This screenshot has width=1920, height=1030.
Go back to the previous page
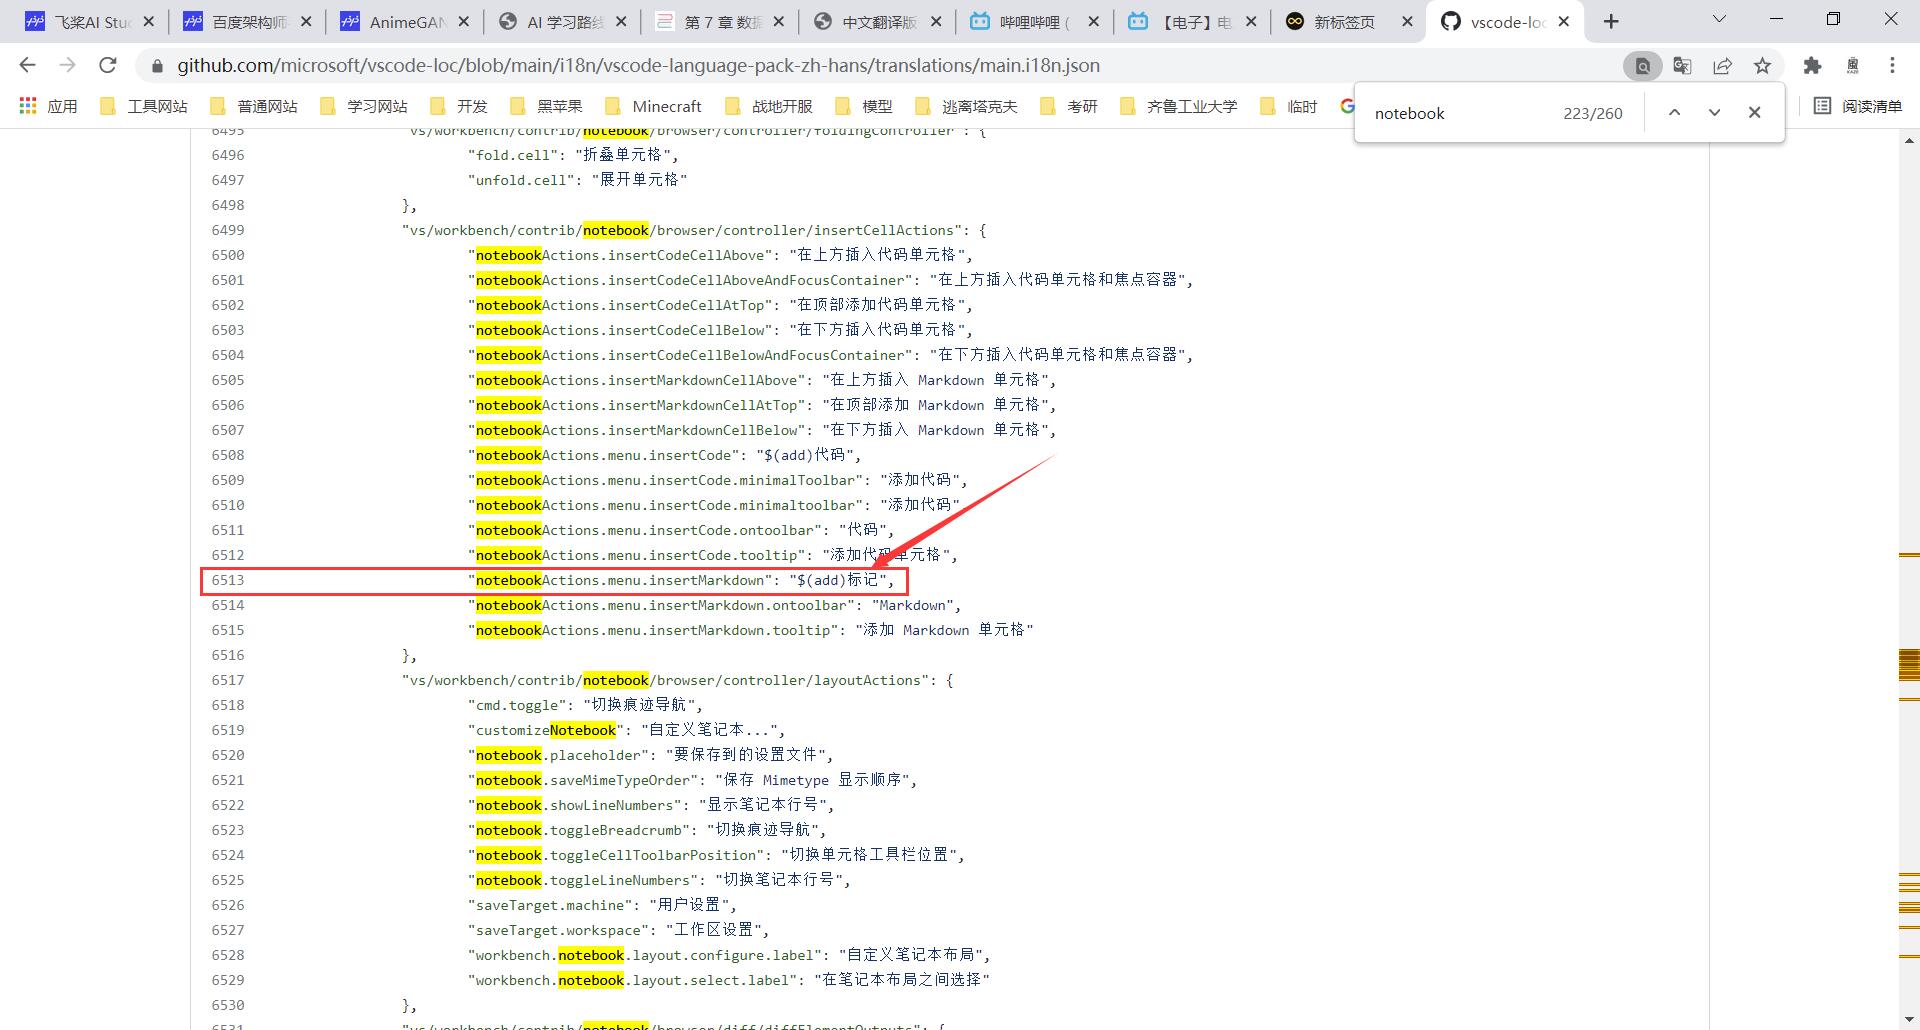pos(27,65)
